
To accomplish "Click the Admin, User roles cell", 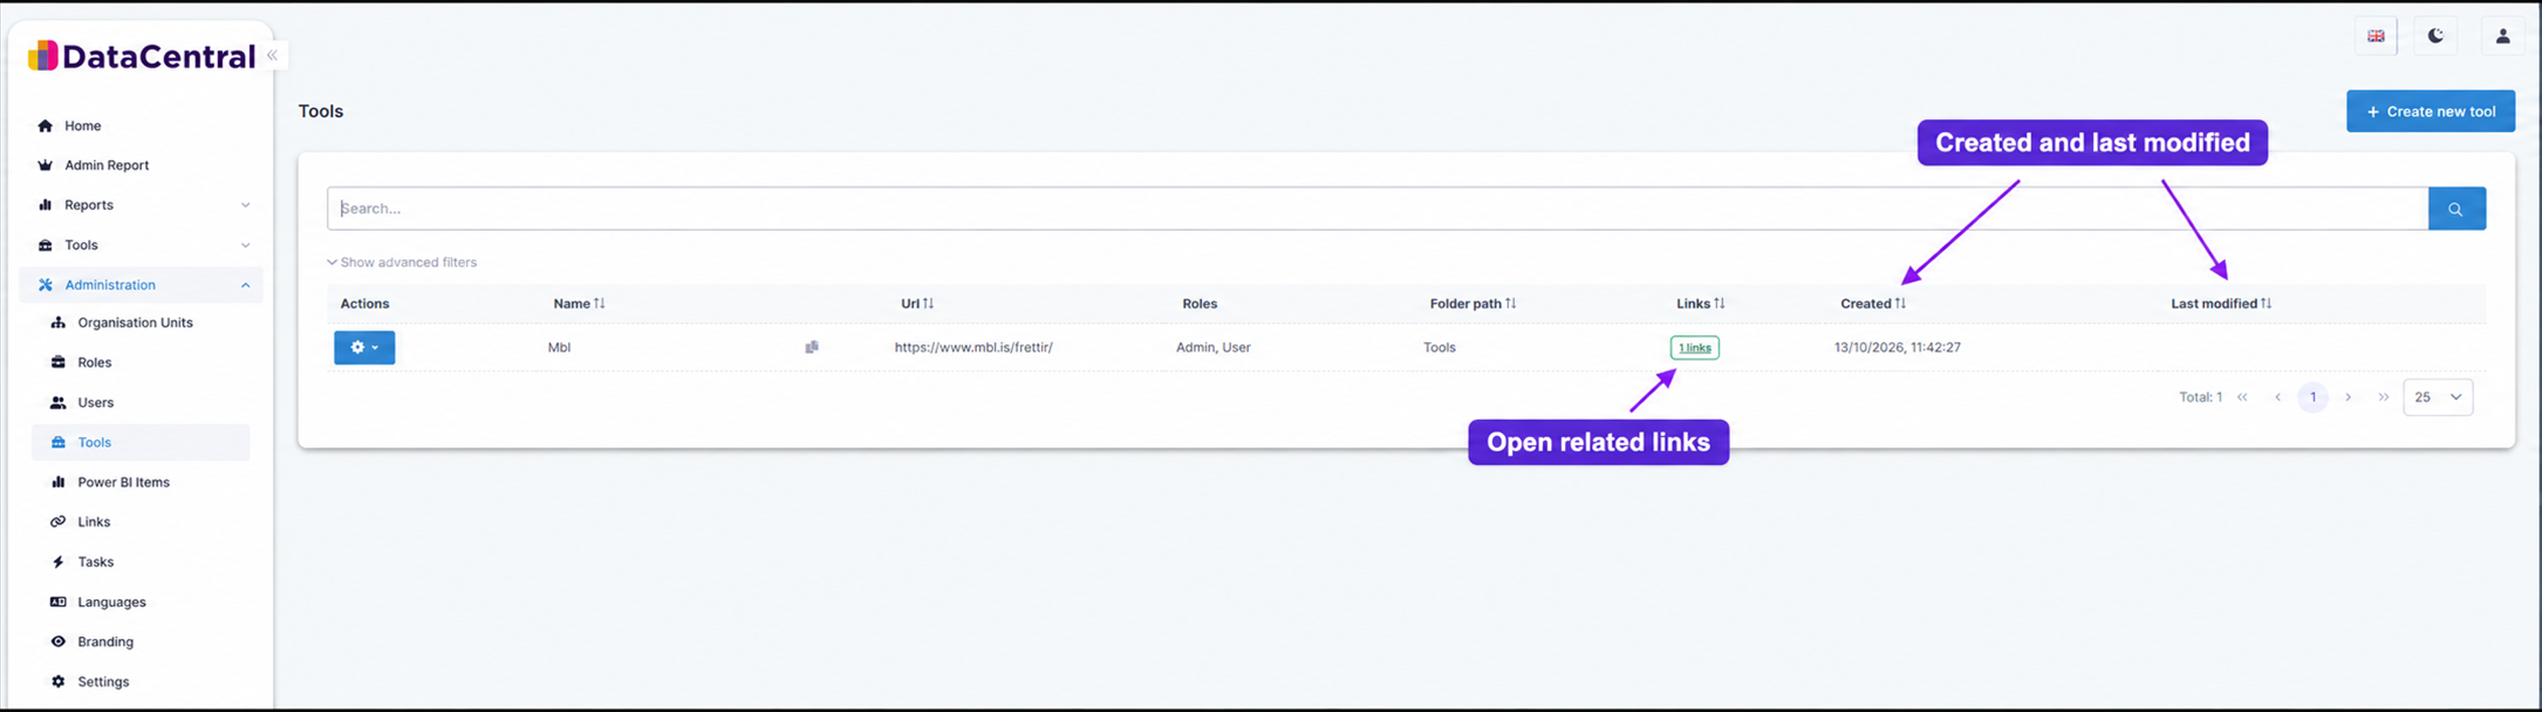I will coord(1213,348).
